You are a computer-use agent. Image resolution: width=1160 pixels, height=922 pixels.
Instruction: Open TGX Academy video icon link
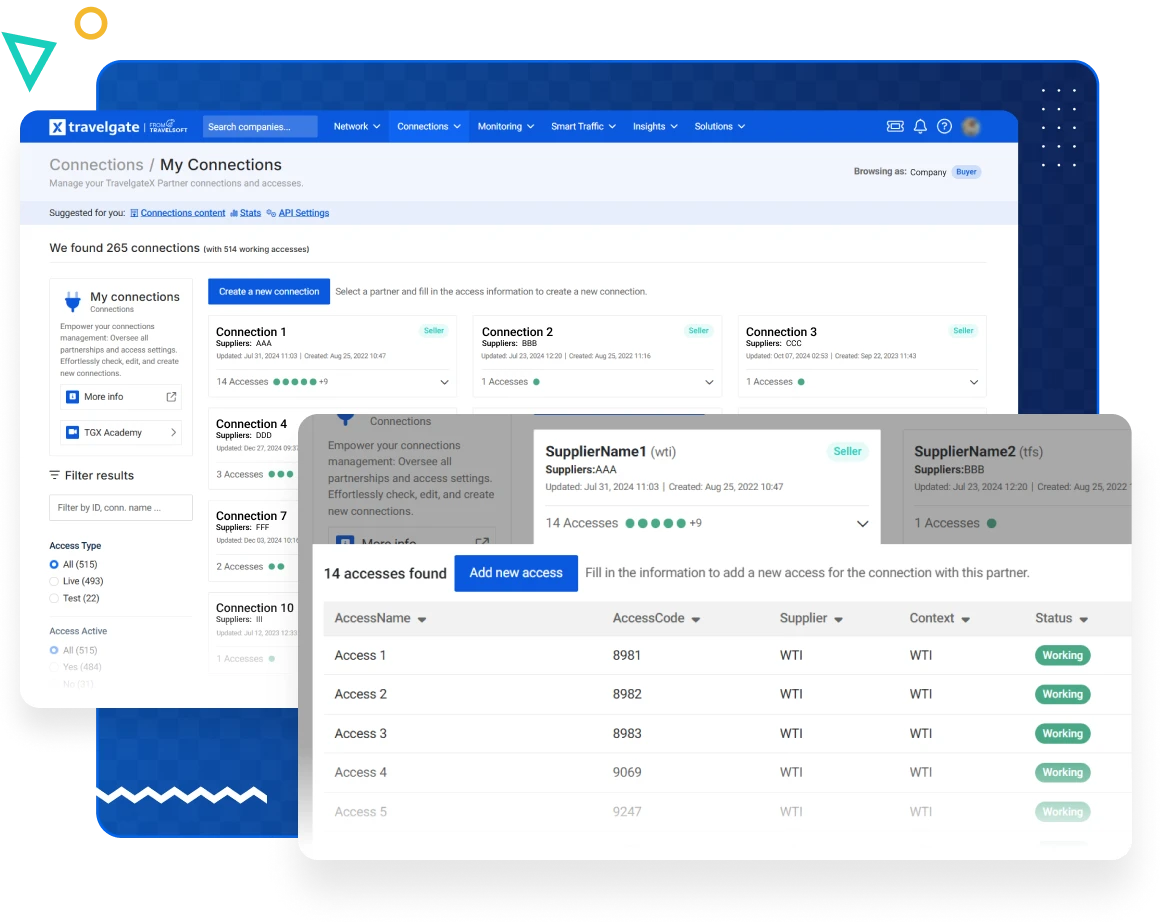[73, 433]
